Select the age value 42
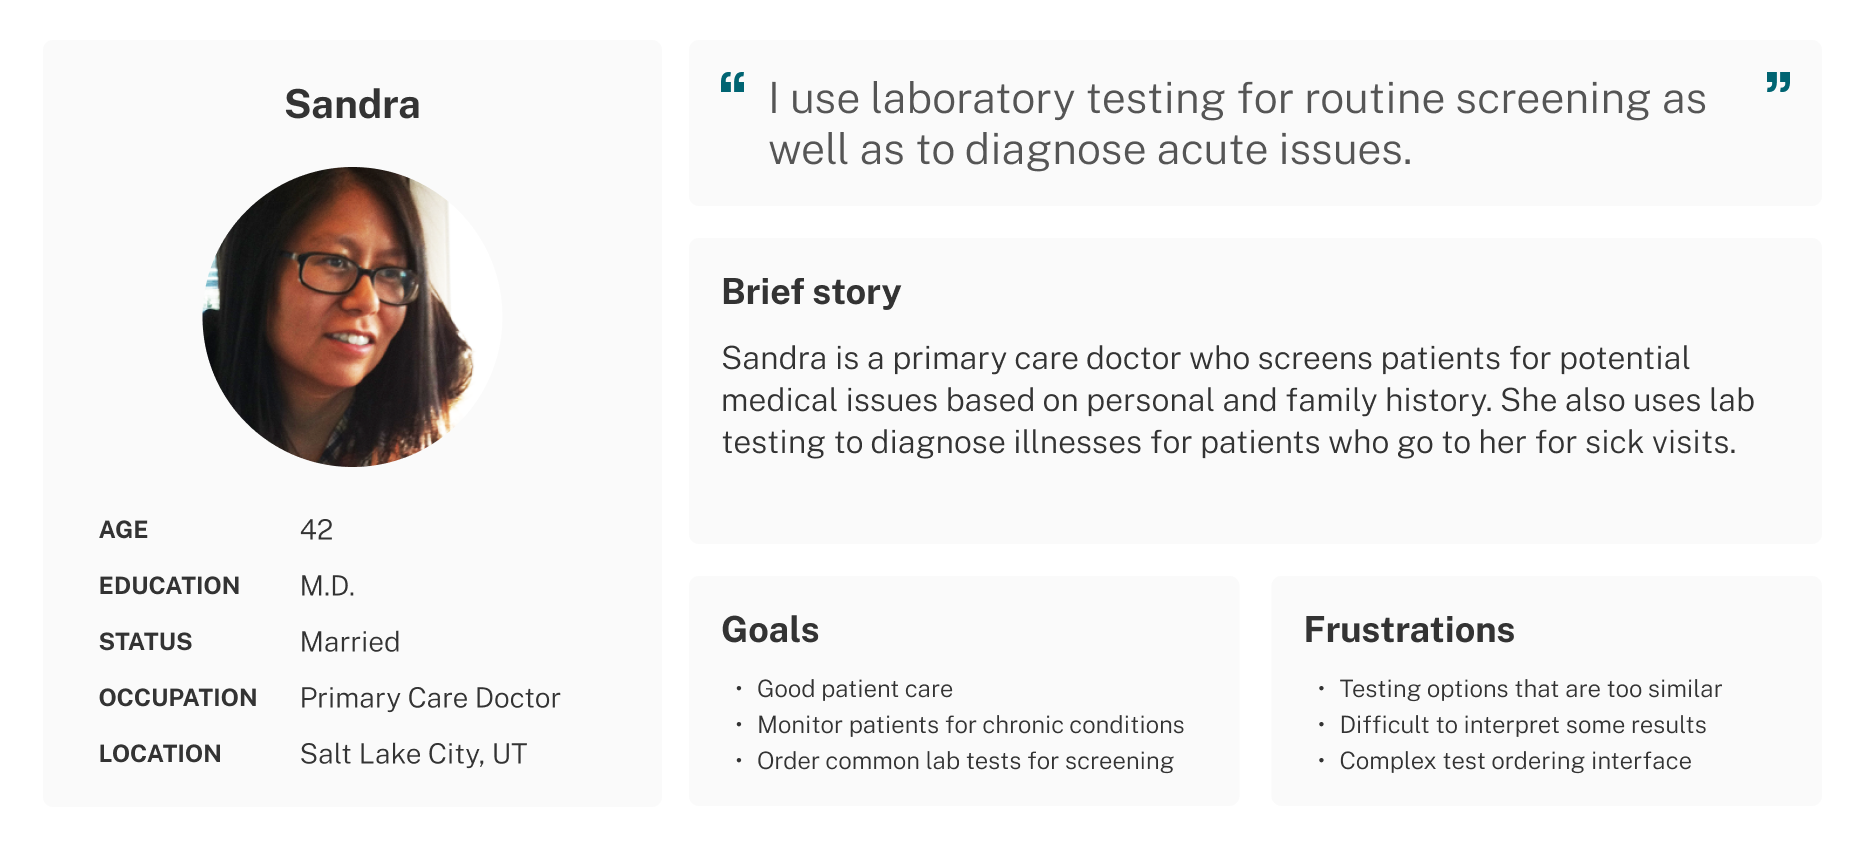The height and width of the screenshot is (847, 1860). tap(316, 530)
